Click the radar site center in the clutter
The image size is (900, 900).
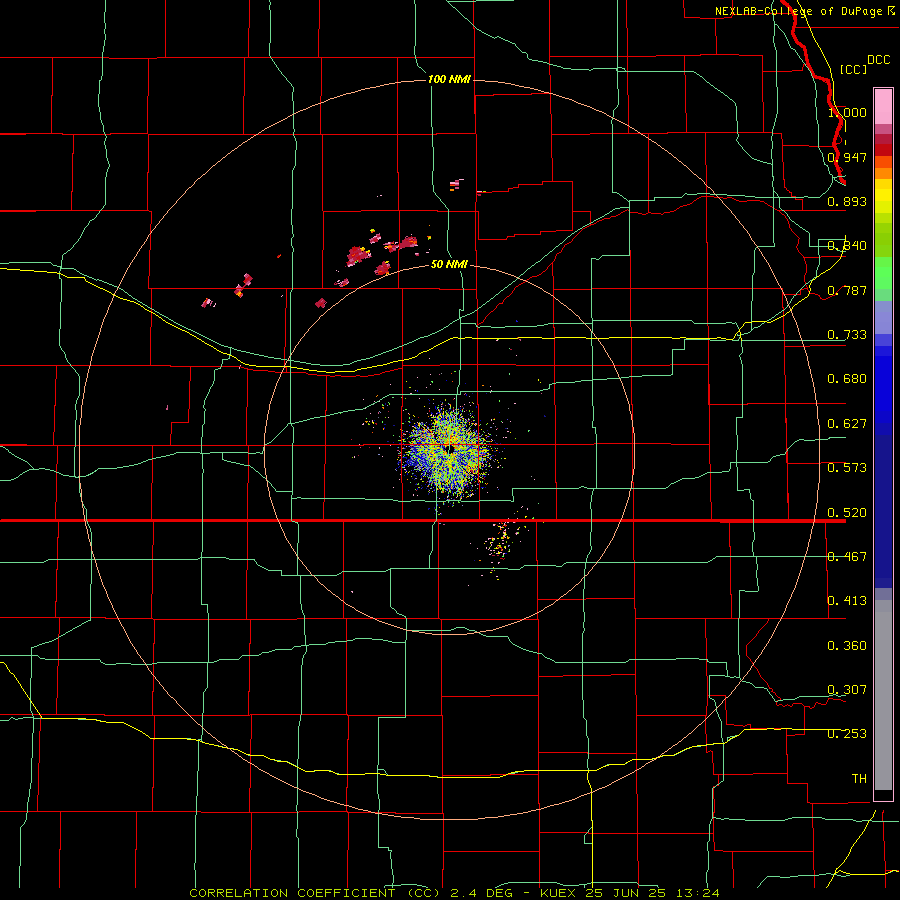(x=451, y=448)
